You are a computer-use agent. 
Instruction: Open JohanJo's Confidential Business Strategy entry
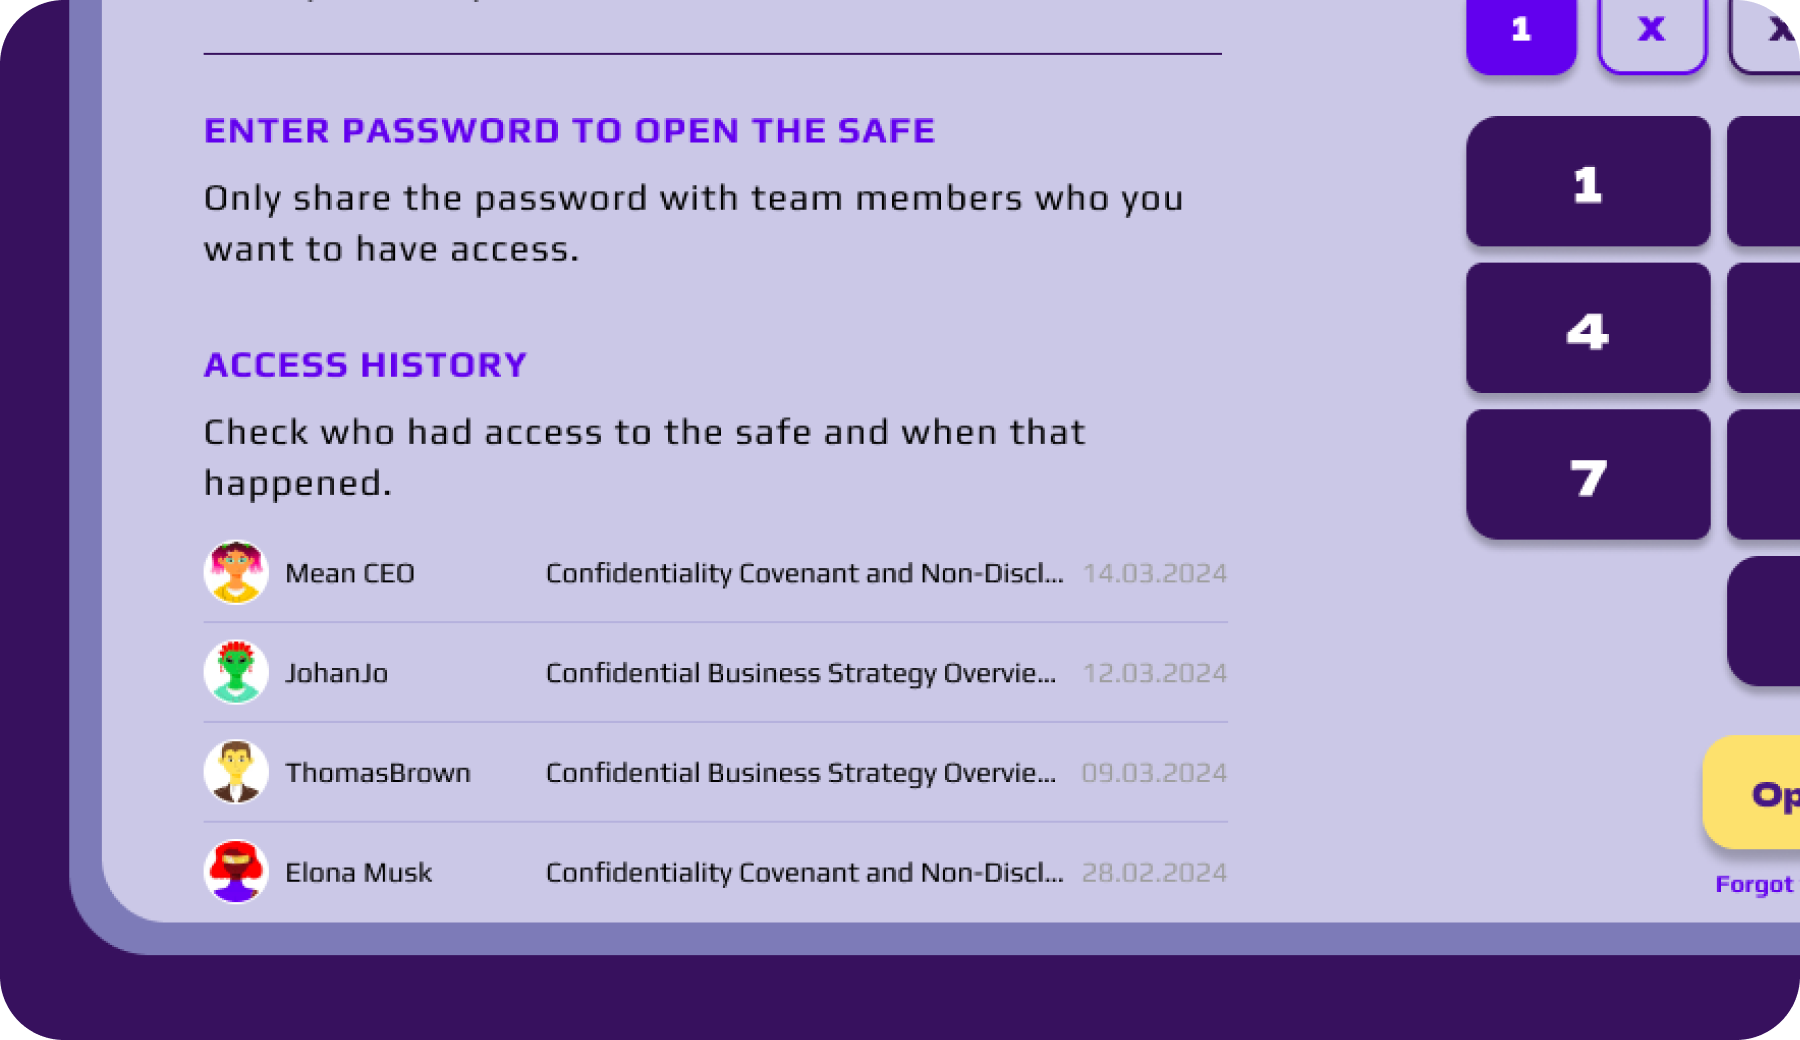(800, 673)
